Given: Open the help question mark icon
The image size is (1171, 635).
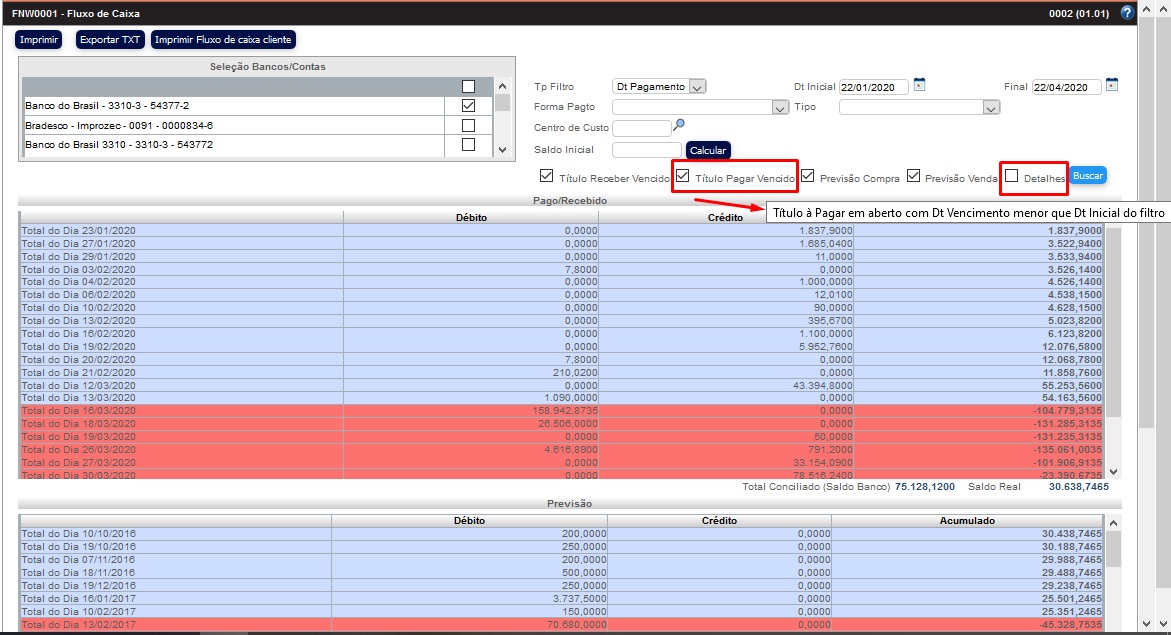Looking at the screenshot, I should [1127, 13].
